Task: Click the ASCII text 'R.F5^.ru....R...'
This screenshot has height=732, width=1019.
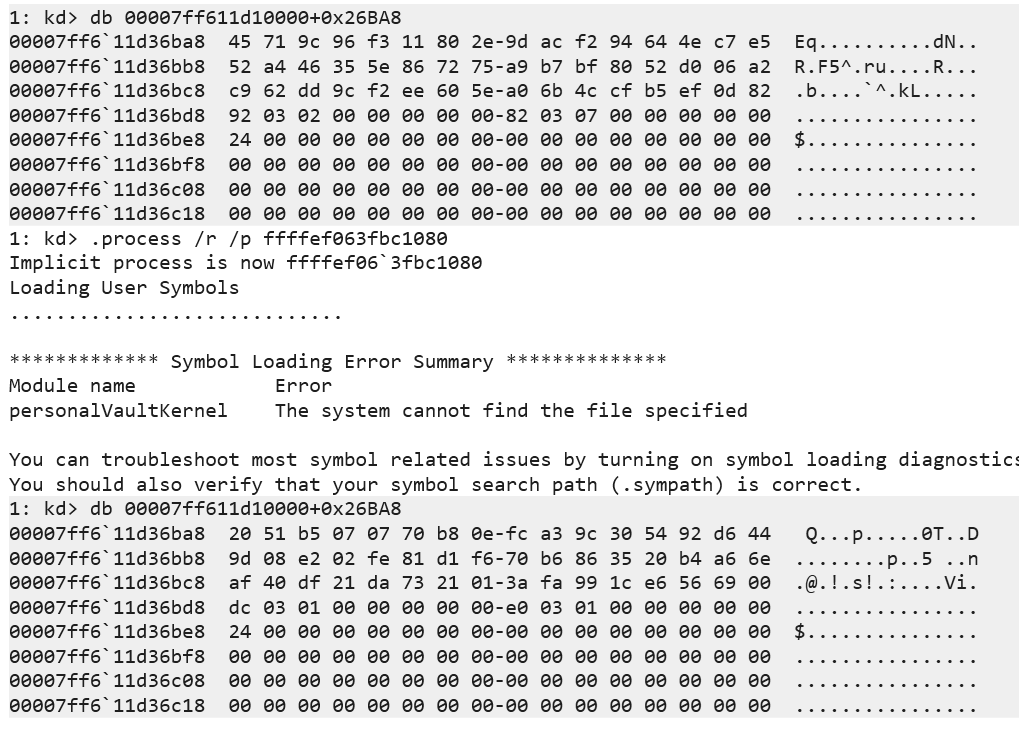Action: pos(886,66)
